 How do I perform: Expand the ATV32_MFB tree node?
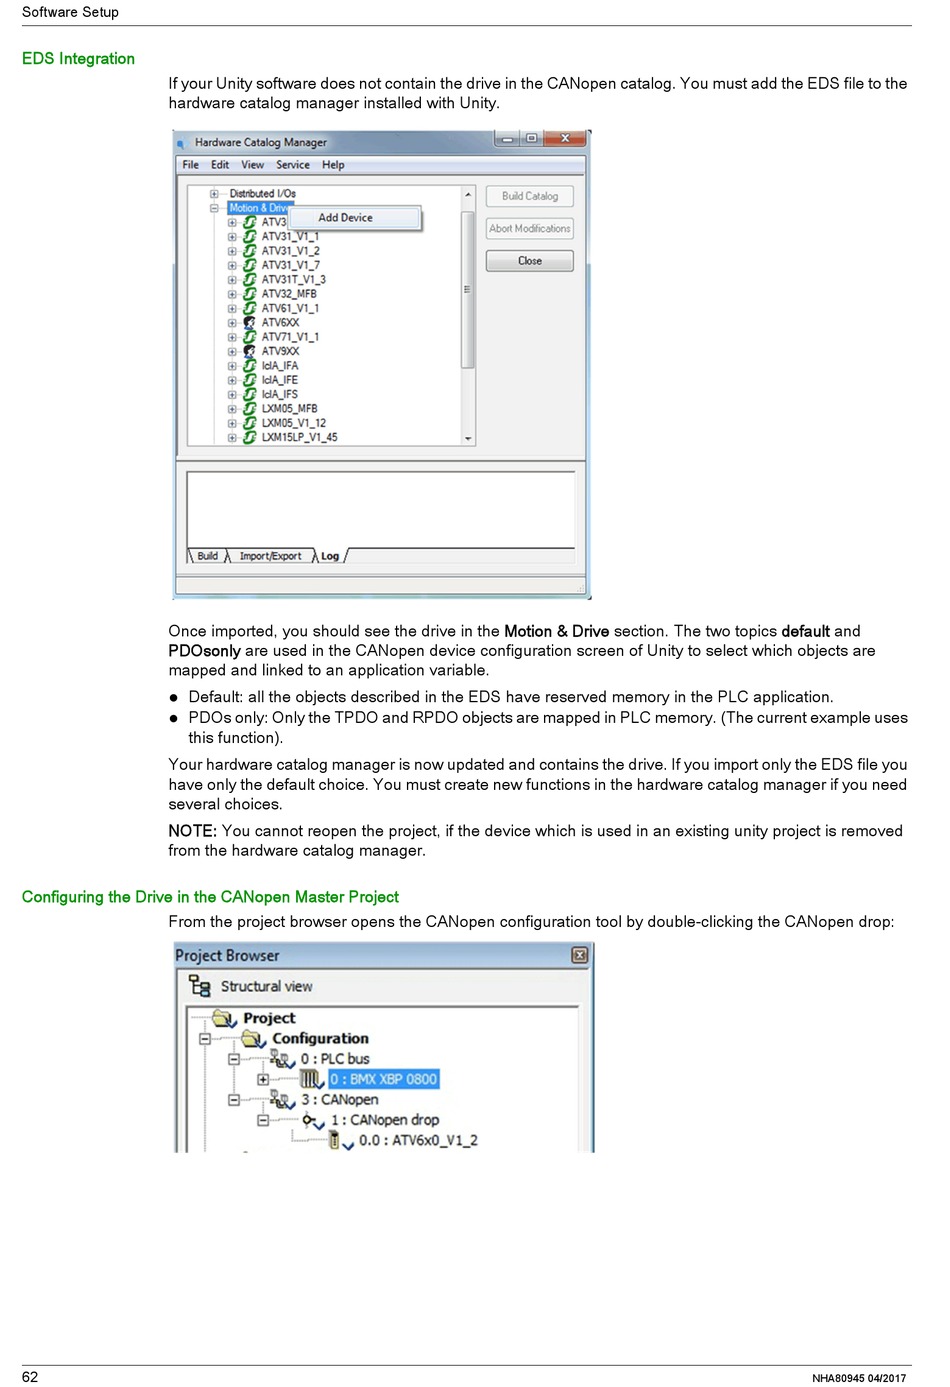pos(232,294)
